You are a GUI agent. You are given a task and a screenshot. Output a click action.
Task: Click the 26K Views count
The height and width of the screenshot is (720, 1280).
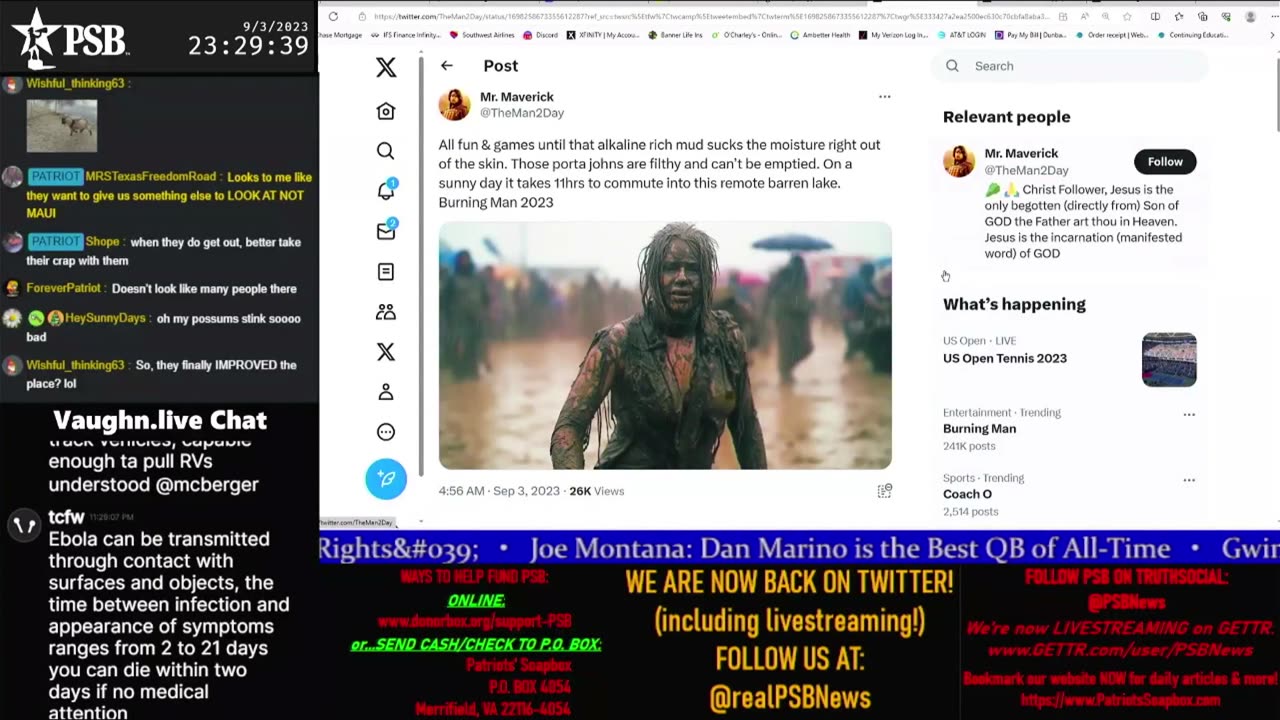pos(596,491)
